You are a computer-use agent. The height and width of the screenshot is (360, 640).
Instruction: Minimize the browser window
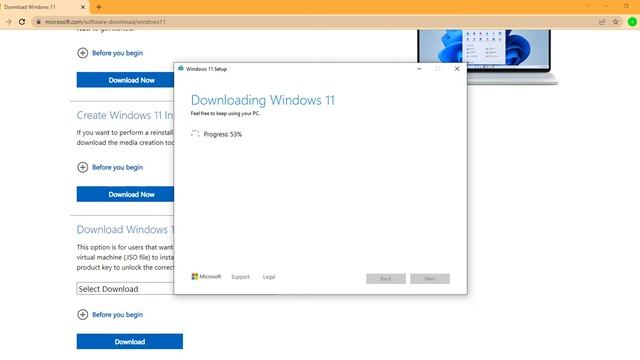coord(607,6)
